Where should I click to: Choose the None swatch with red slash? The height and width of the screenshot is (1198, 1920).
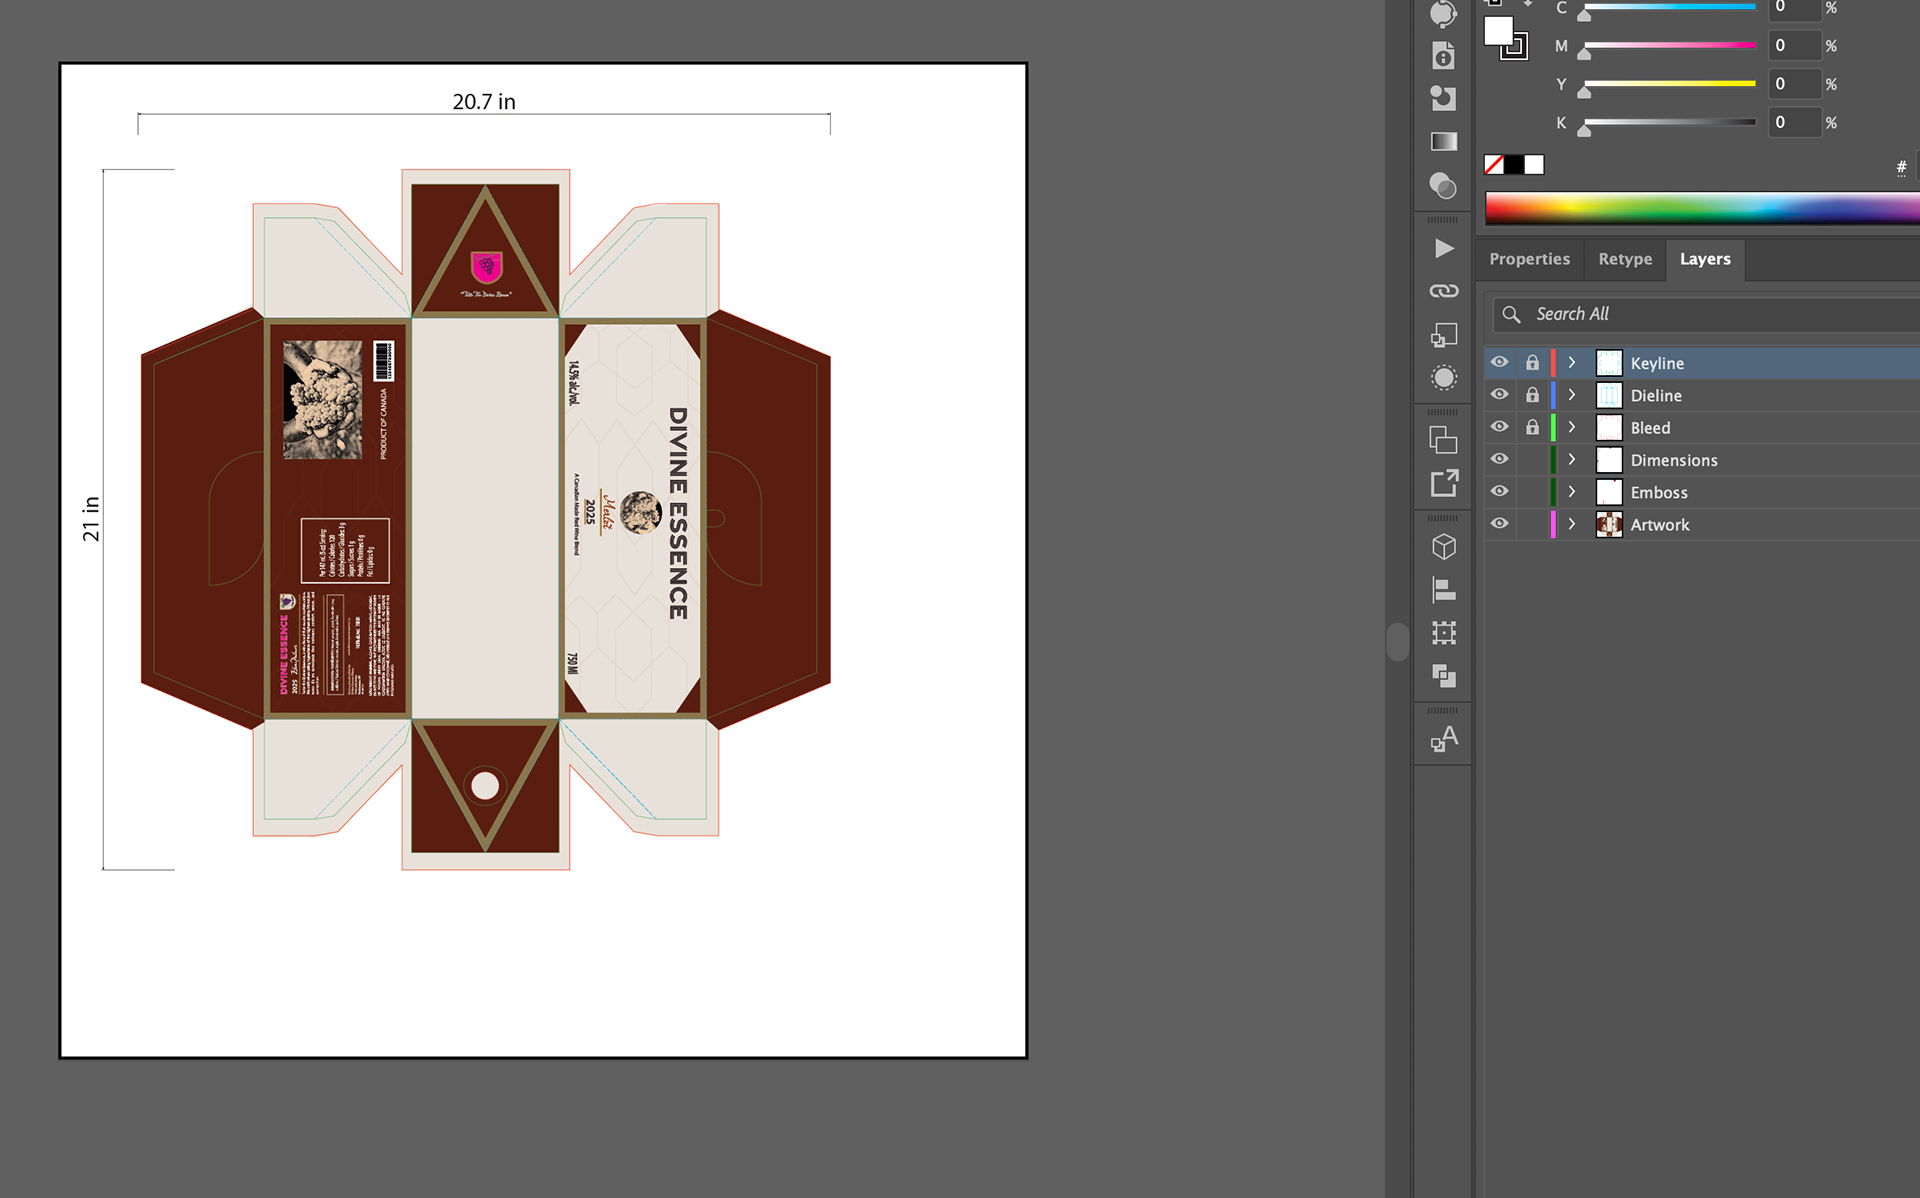[1494, 165]
